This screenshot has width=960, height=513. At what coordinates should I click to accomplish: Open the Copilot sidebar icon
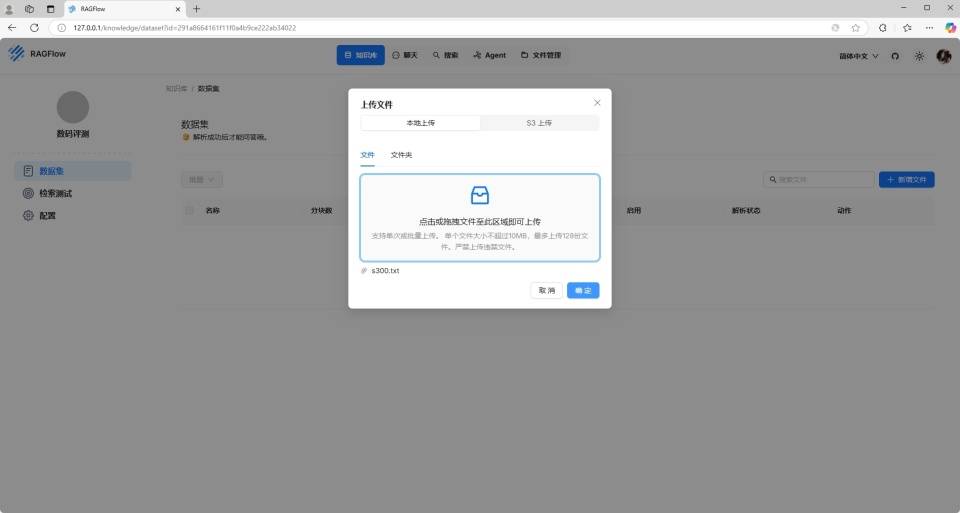950,28
